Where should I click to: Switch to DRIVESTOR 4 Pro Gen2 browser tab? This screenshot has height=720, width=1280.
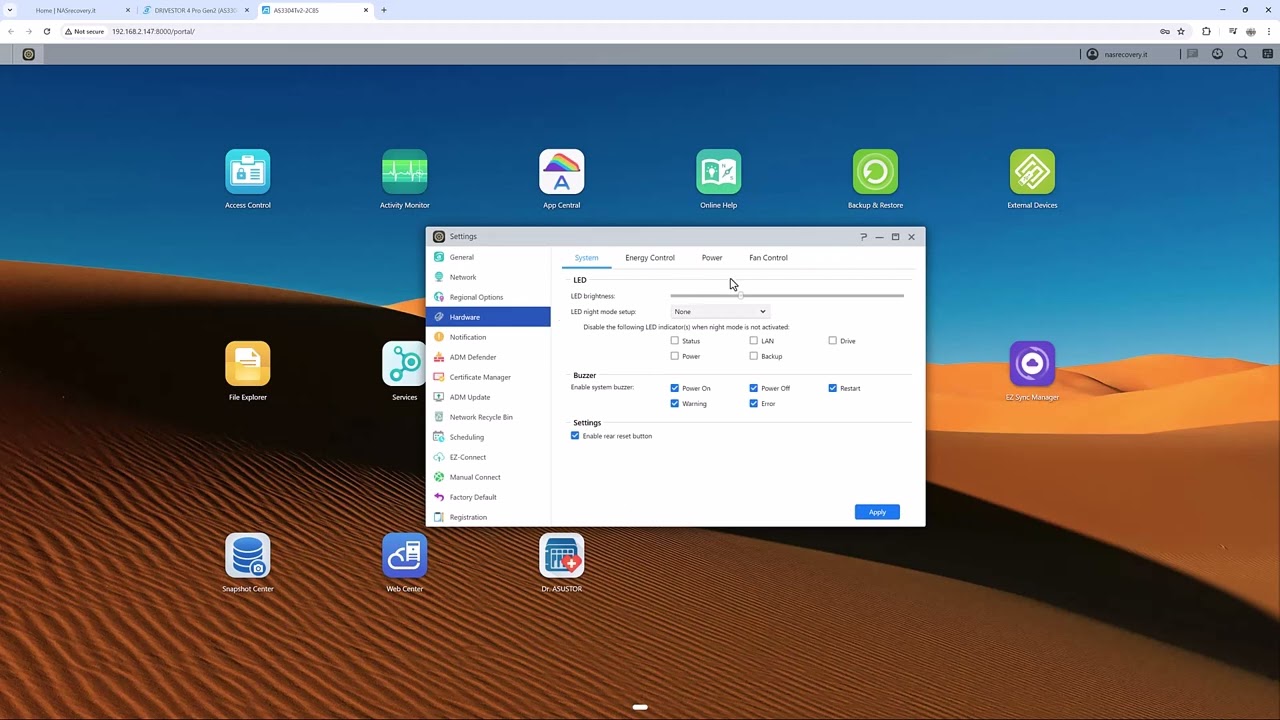point(196,10)
